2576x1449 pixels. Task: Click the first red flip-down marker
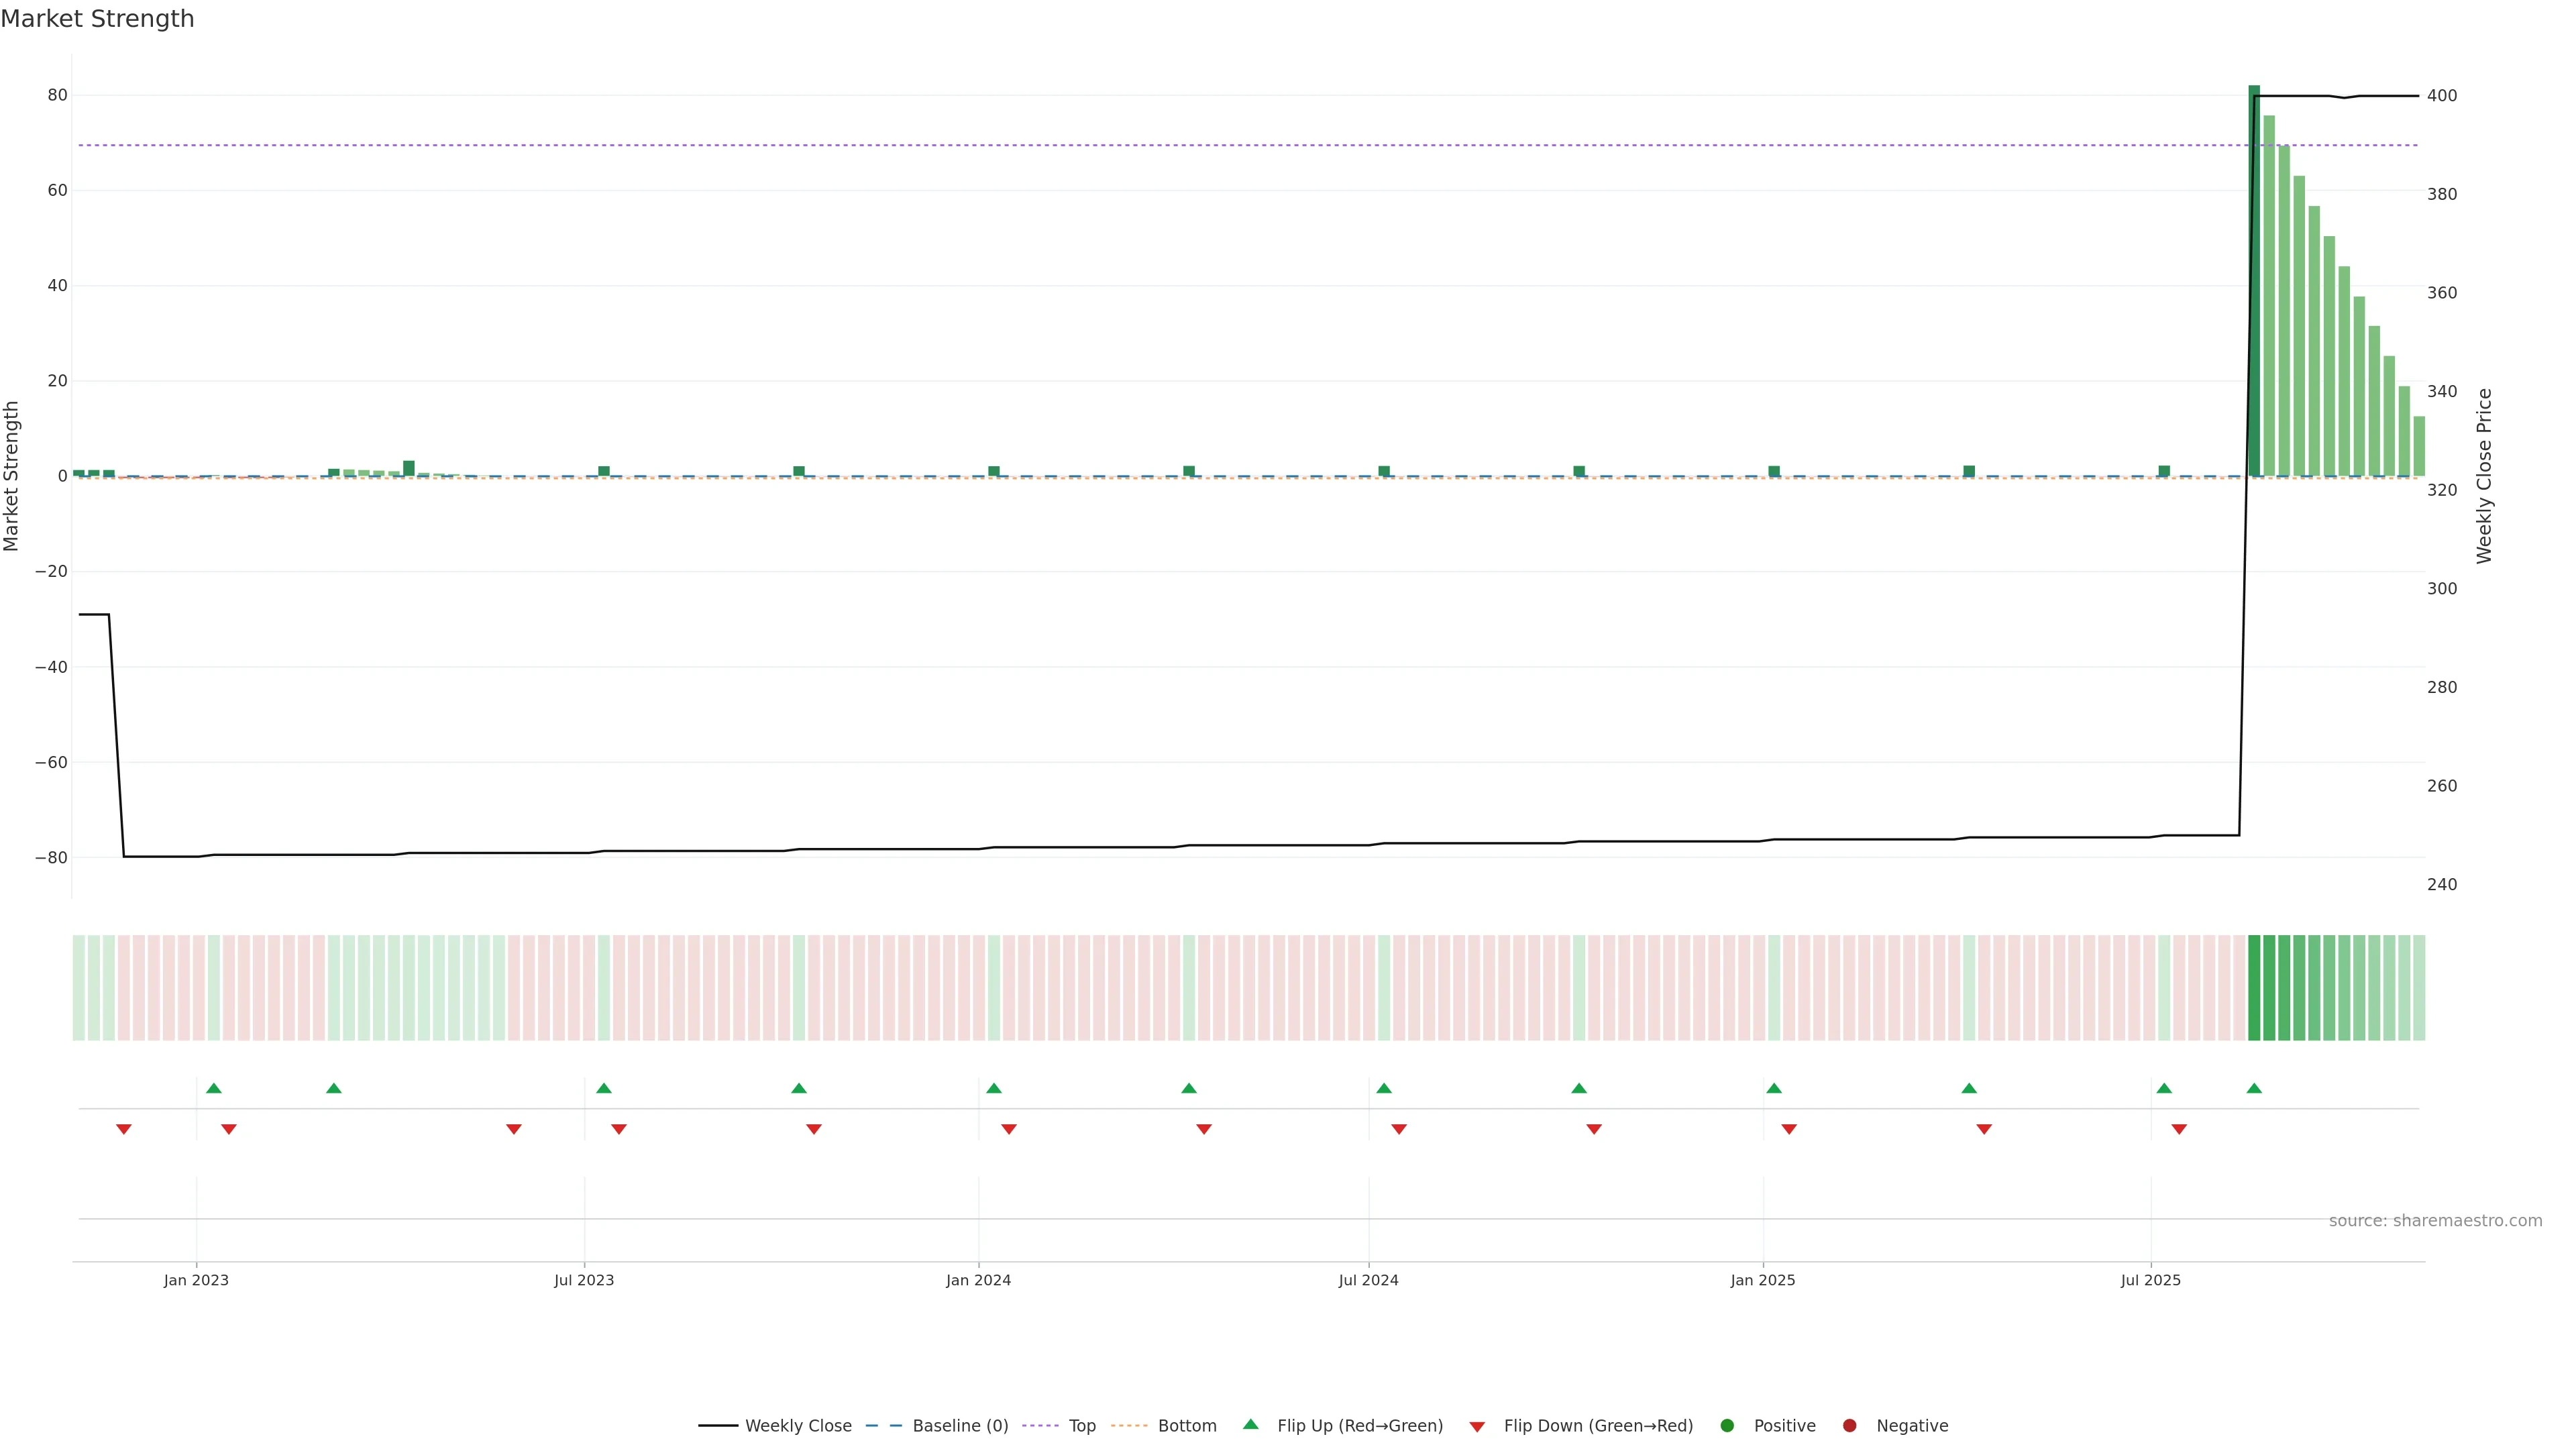pyautogui.click(x=124, y=1129)
